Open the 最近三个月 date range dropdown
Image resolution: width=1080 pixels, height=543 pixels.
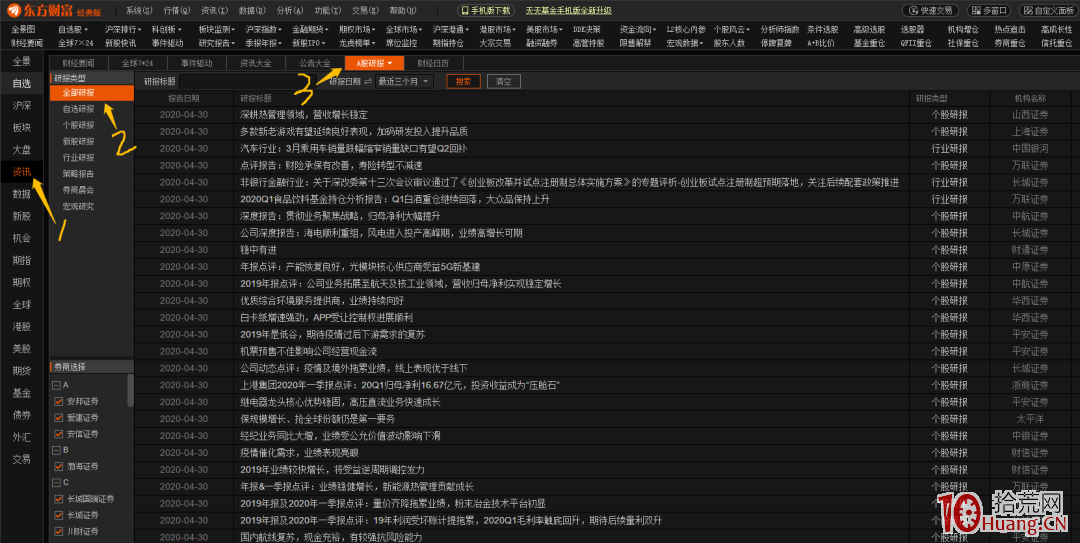[x=404, y=81]
